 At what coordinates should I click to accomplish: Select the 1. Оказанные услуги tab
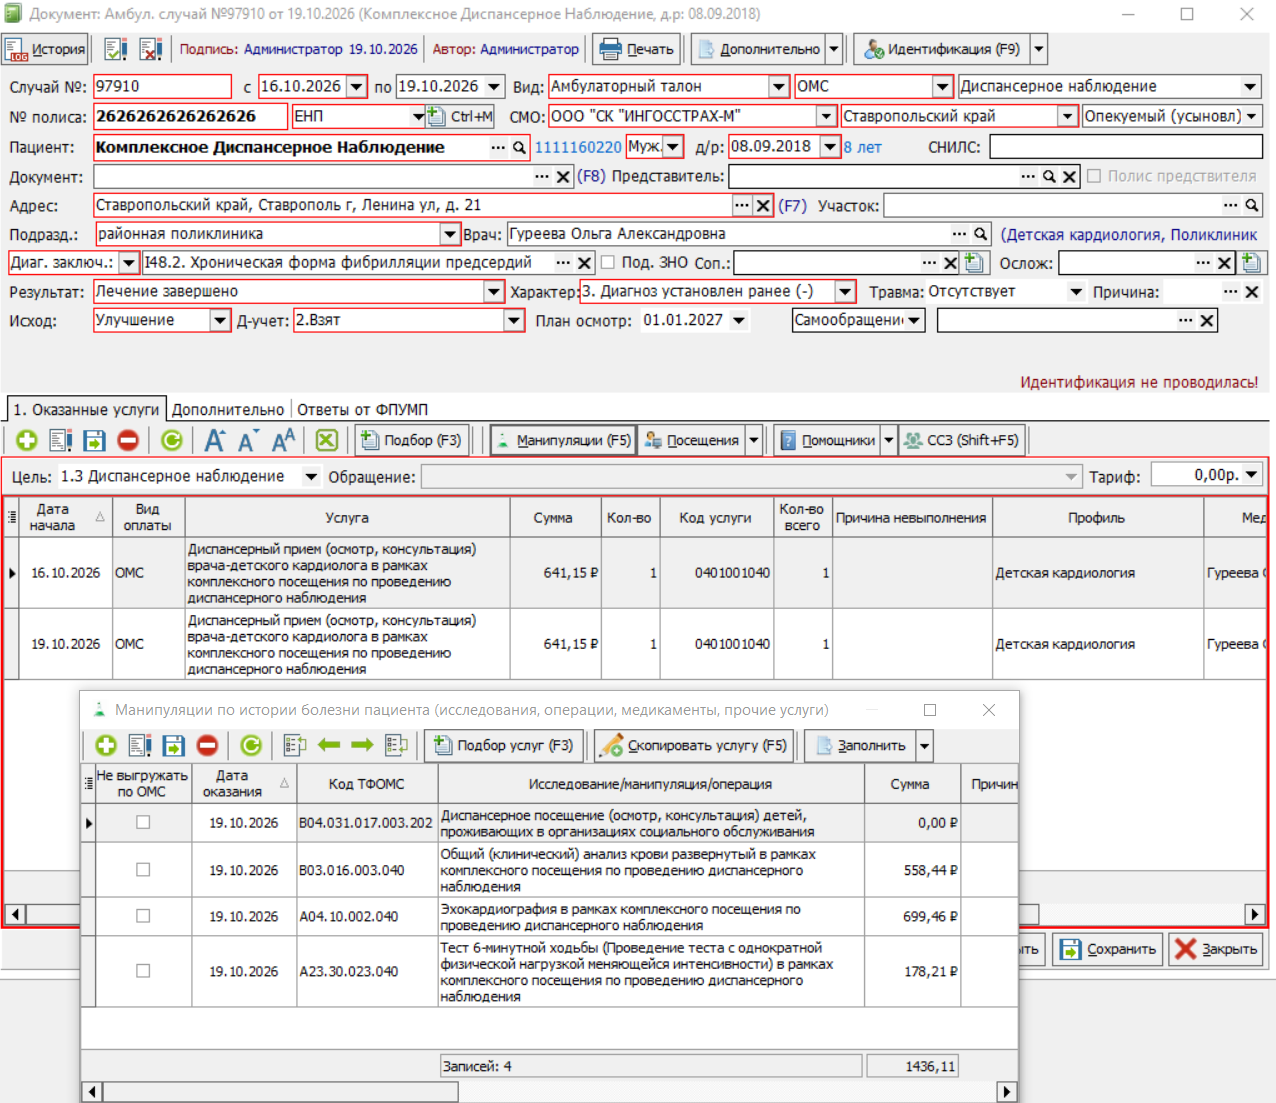click(86, 410)
